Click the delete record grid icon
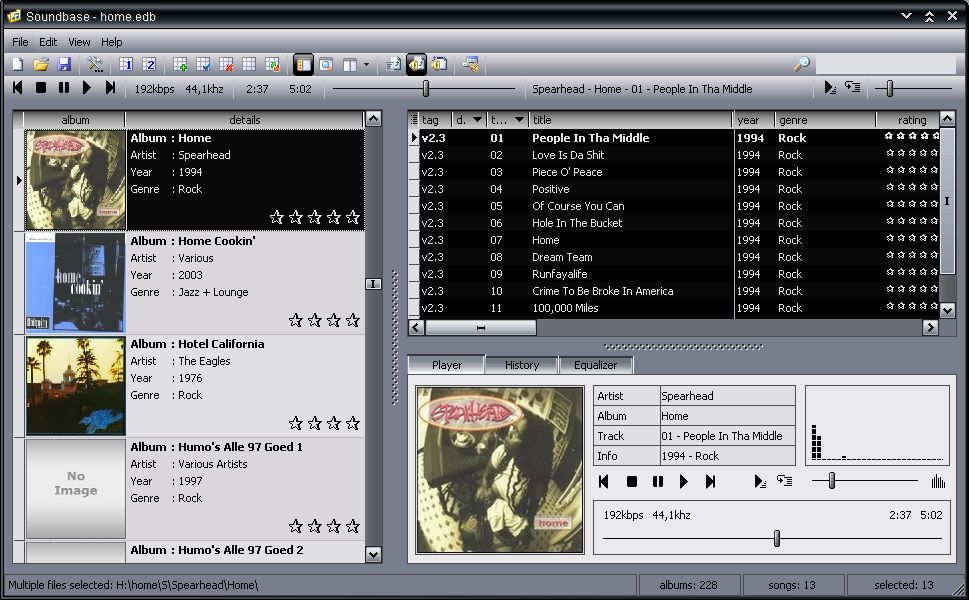Viewport: 969px width, 600px height. 226,65
